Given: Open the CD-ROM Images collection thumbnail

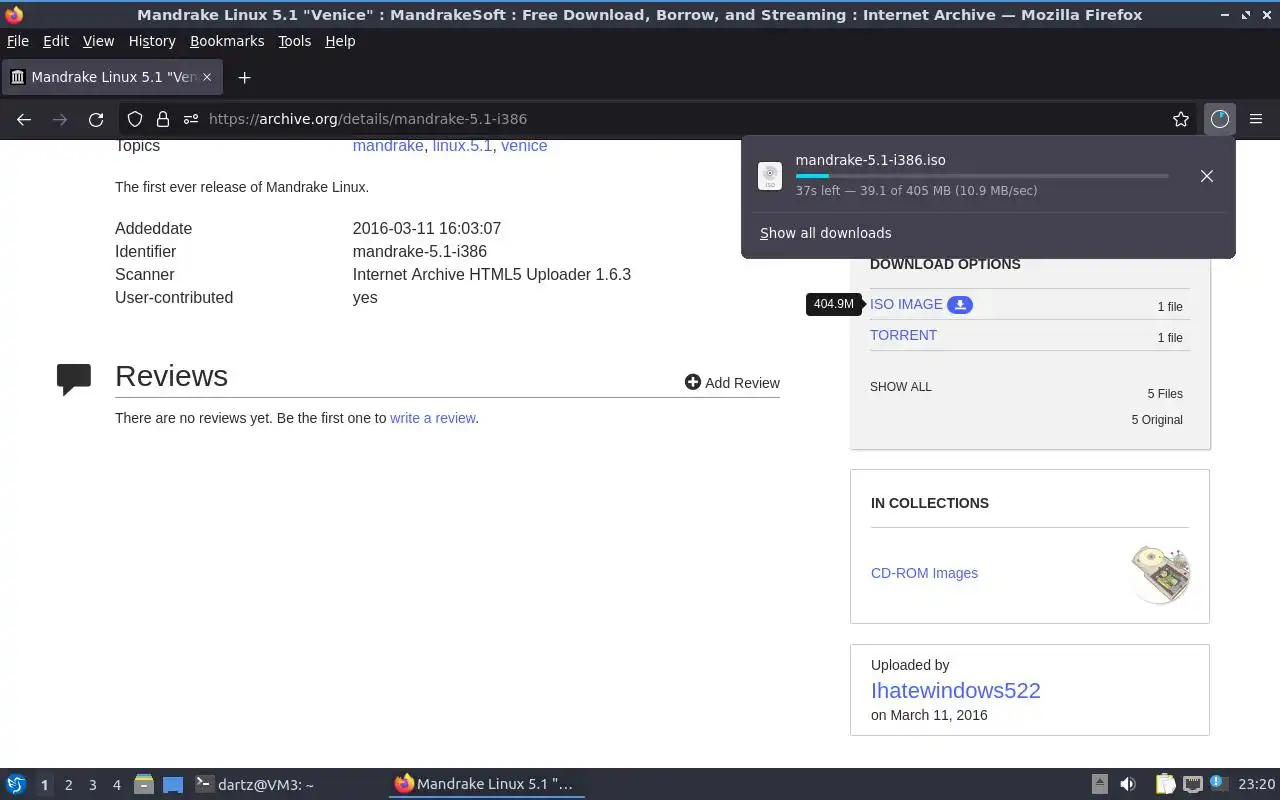Looking at the screenshot, I should 1160,573.
